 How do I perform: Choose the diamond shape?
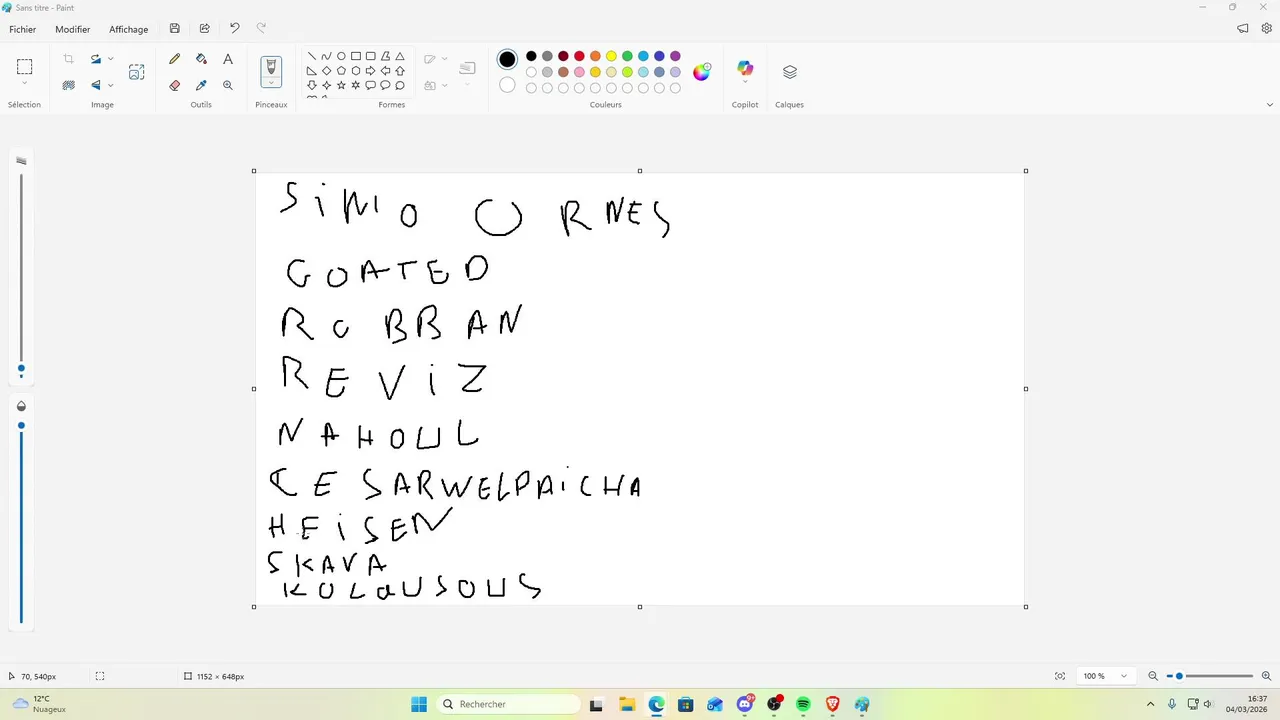tap(326, 71)
